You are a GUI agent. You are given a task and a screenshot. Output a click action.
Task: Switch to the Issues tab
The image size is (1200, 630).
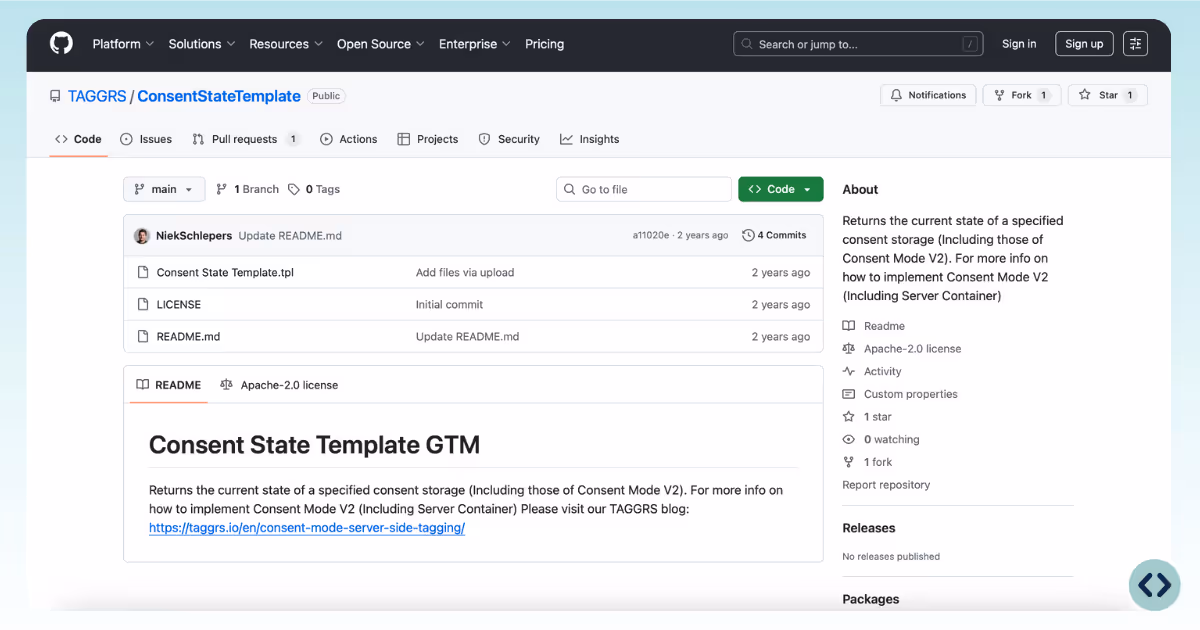(x=146, y=139)
